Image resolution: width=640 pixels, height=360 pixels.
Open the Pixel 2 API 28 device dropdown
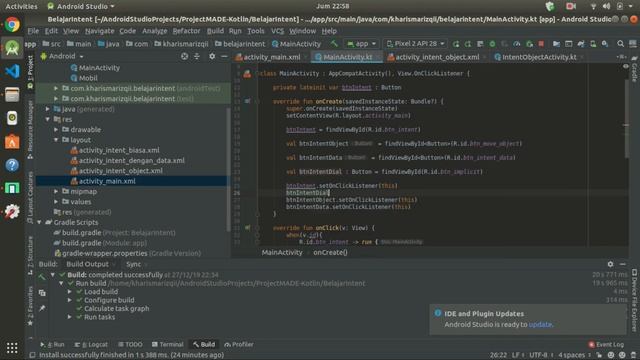click(x=415, y=44)
